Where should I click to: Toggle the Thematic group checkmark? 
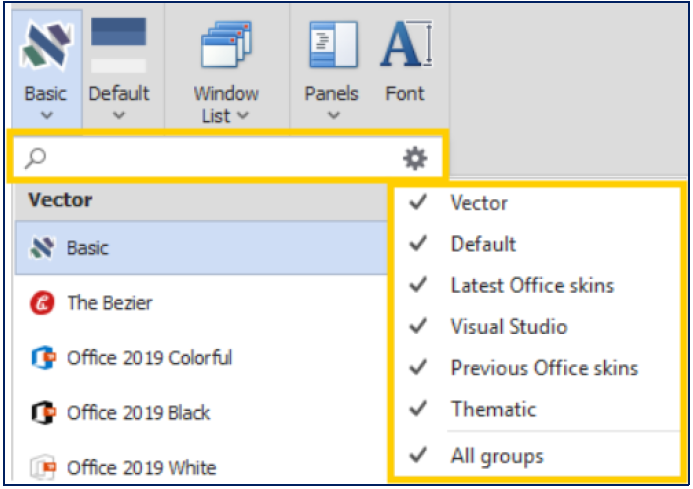[x=418, y=409]
